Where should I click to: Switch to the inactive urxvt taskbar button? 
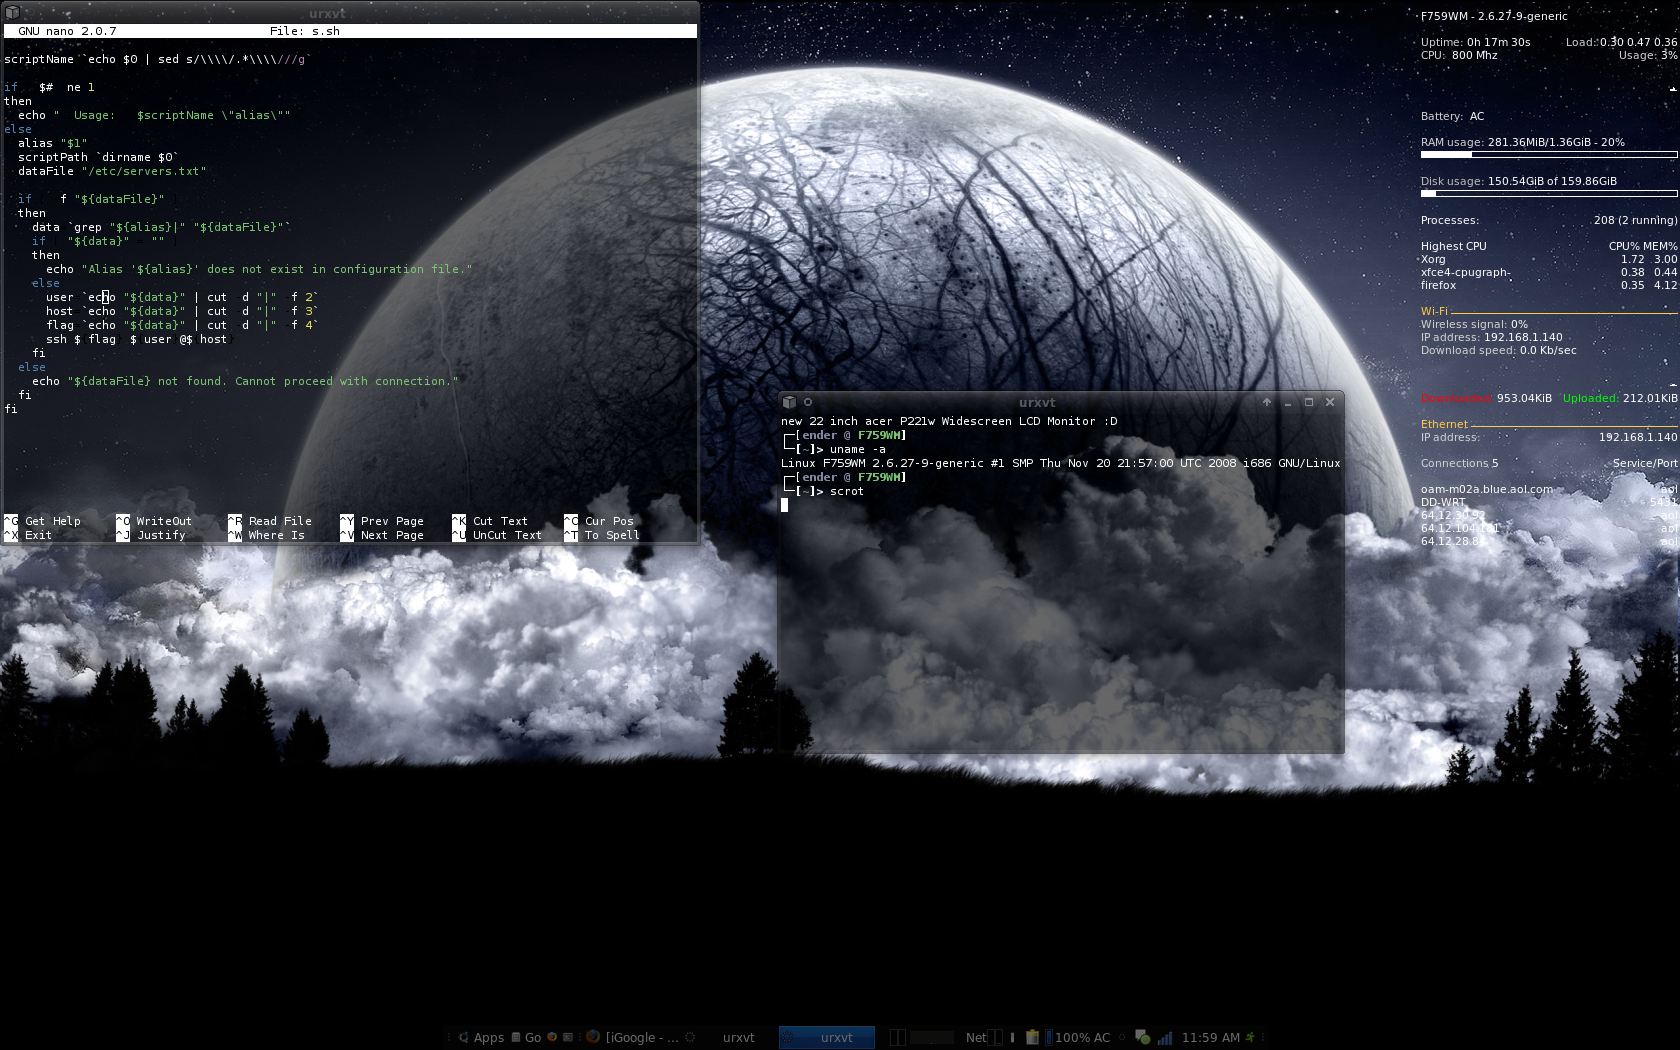pyautogui.click(x=738, y=1037)
